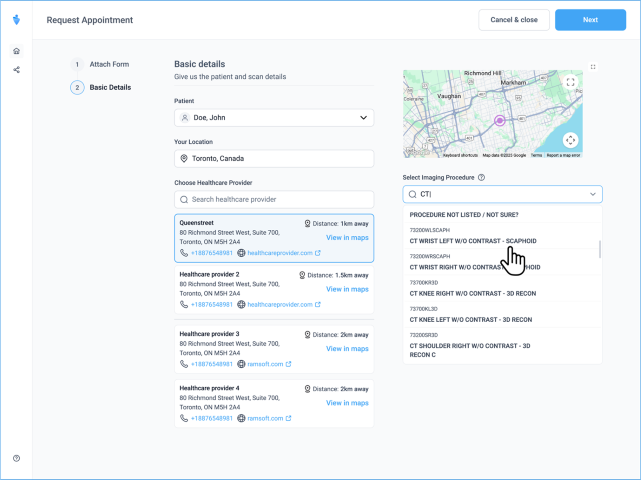This screenshot has height=480, width=641.
Task: Toggle fullscreen view on the map
Action: coord(570,83)
